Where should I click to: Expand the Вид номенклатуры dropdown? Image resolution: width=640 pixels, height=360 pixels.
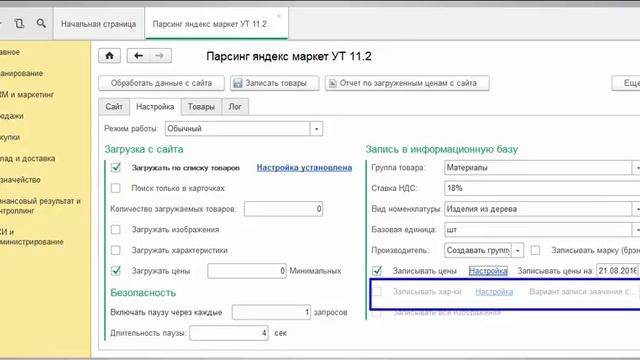pos(636,209)
